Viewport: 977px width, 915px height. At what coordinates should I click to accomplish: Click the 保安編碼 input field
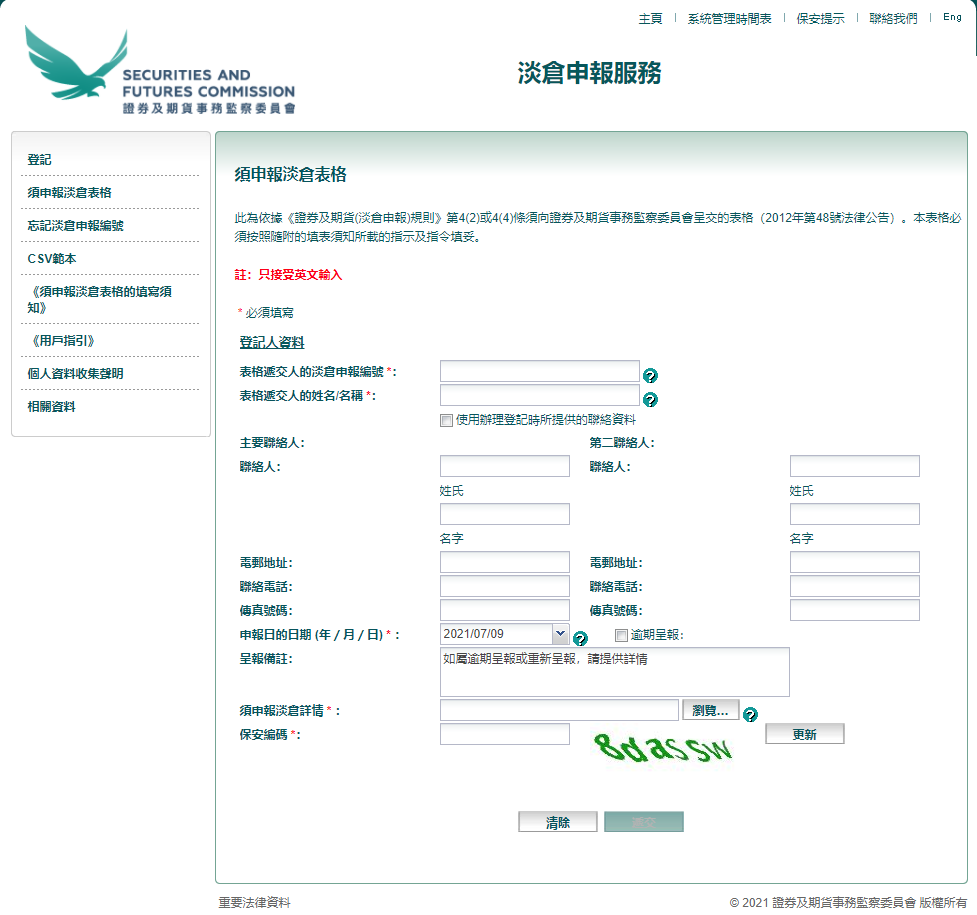[x=504, y=734]
